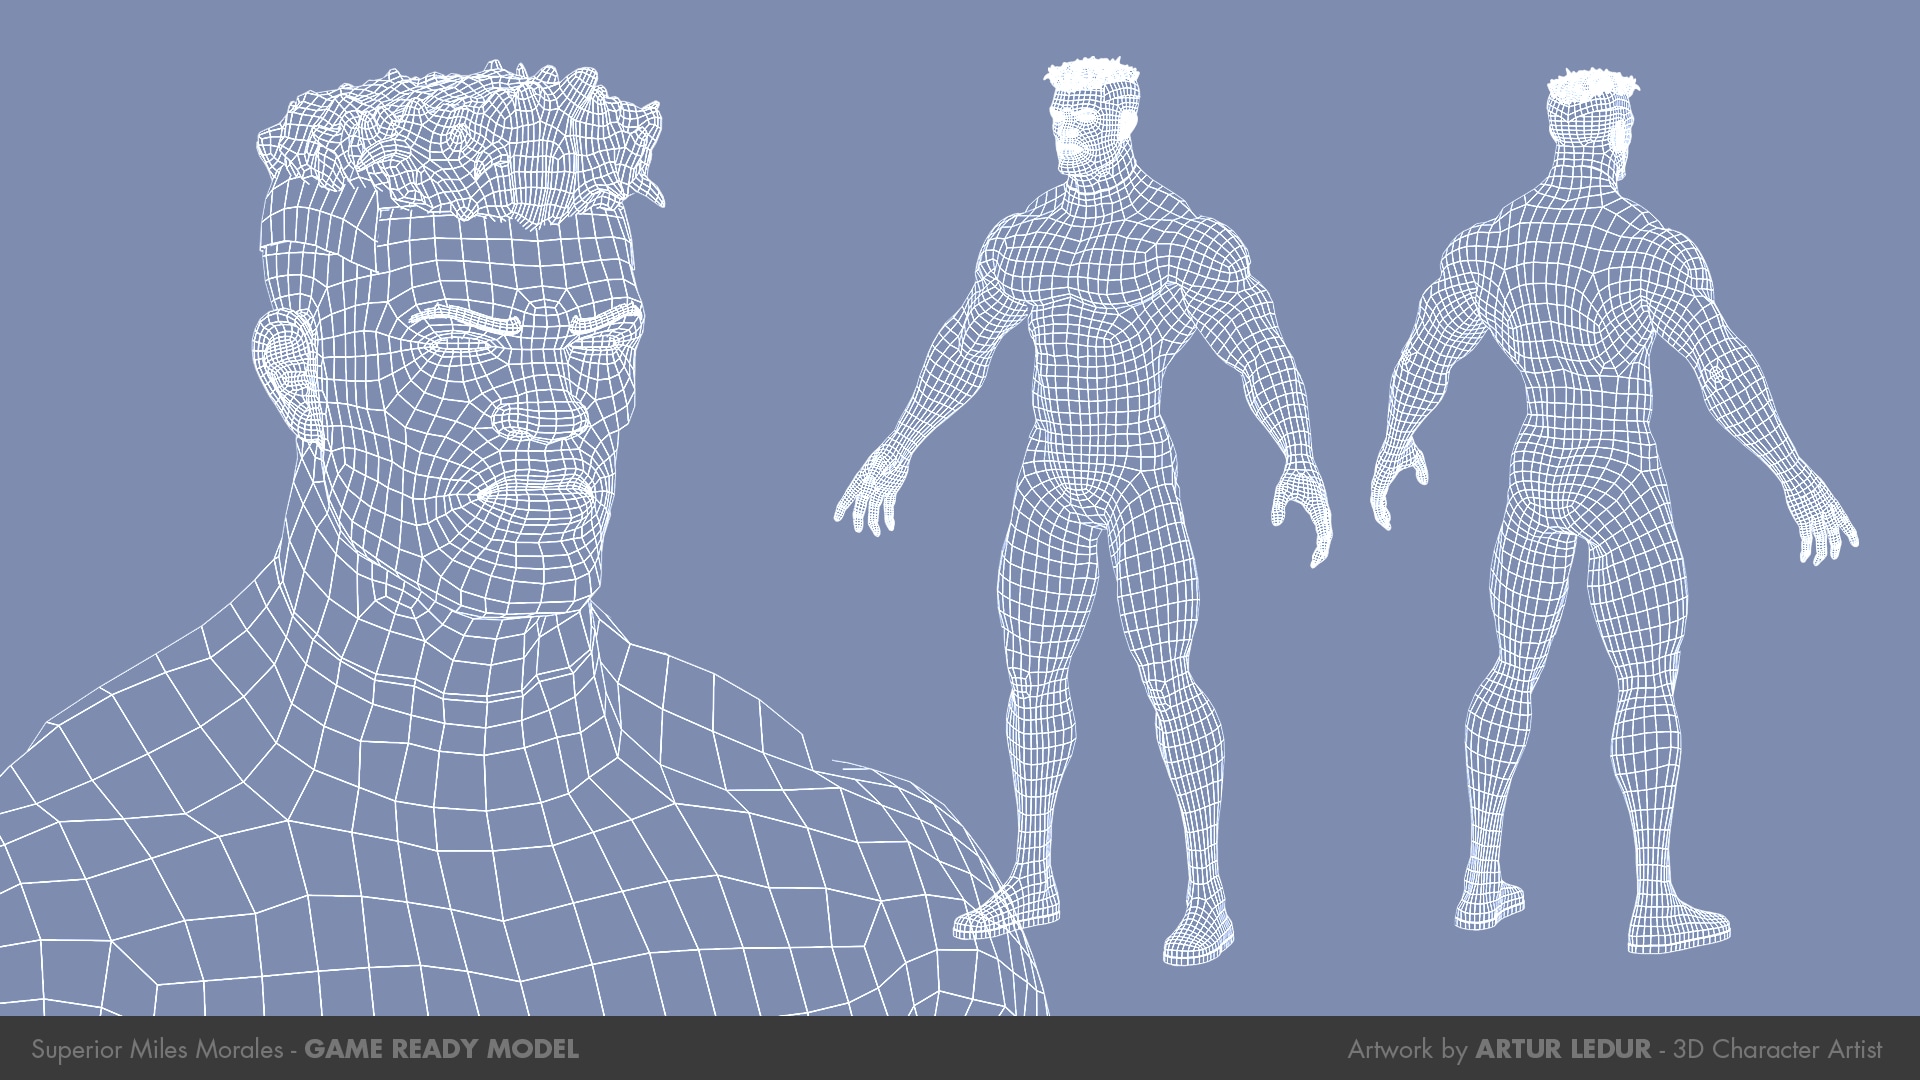Click the head of the front-view figure
This screenshot has width=1920, height=1080.
(x=1090, y=125)
